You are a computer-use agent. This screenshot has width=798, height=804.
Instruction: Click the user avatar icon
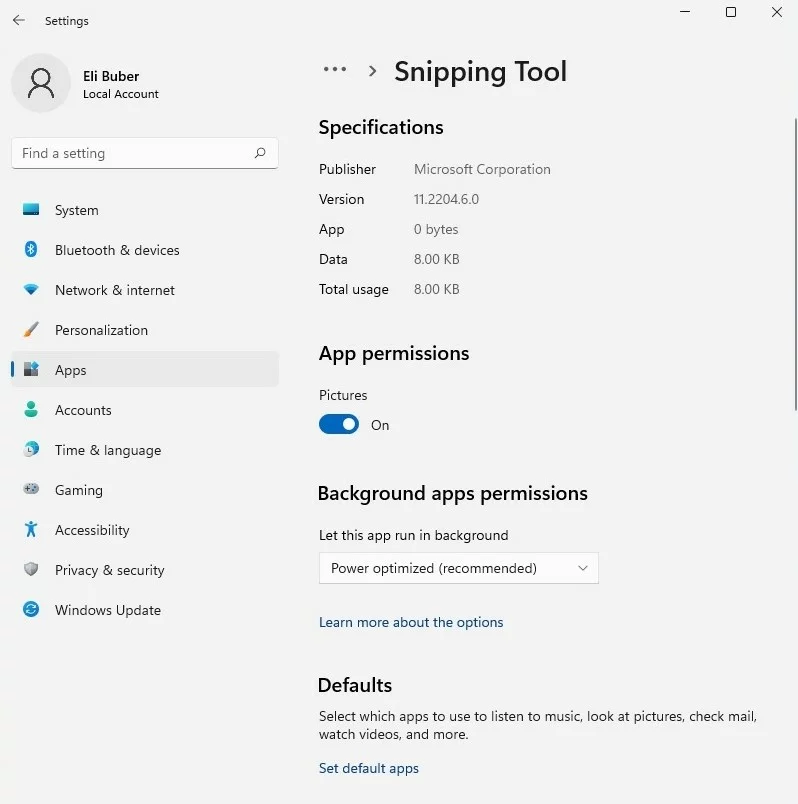pos(41,83)
